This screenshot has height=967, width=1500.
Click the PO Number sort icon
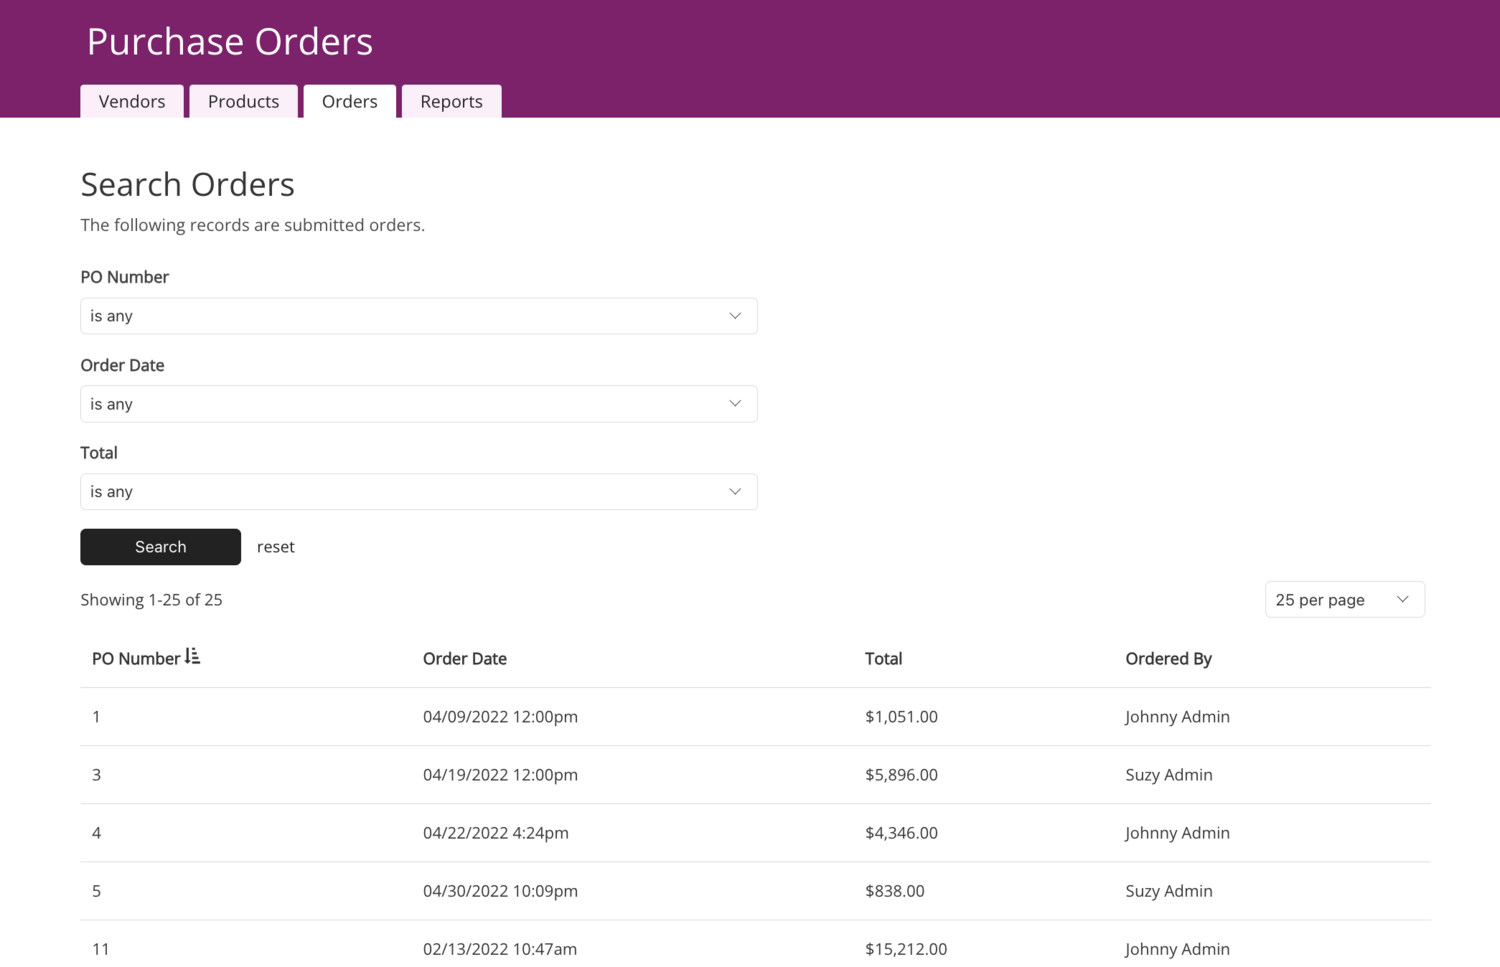(x=193, y=657)
